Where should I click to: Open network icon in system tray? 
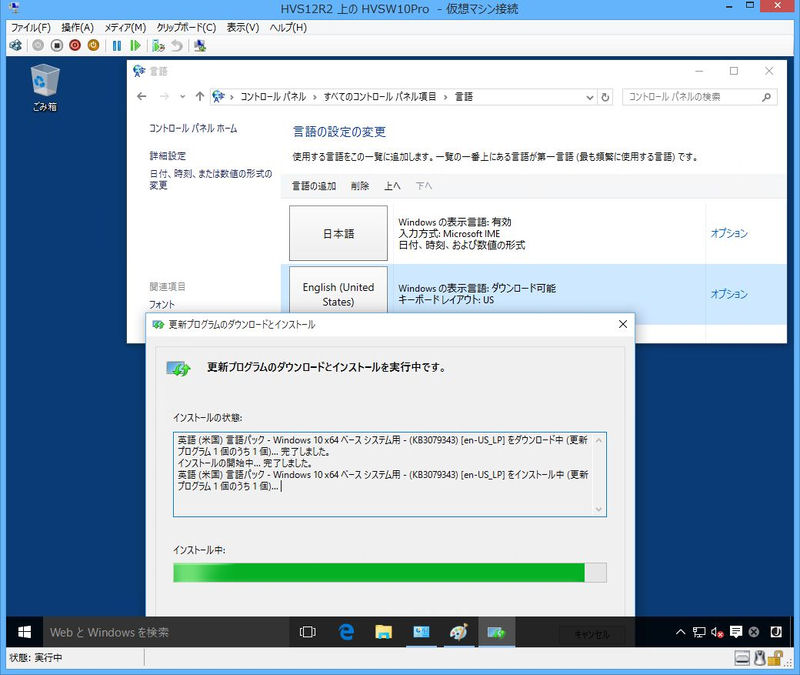click(698, 632)
